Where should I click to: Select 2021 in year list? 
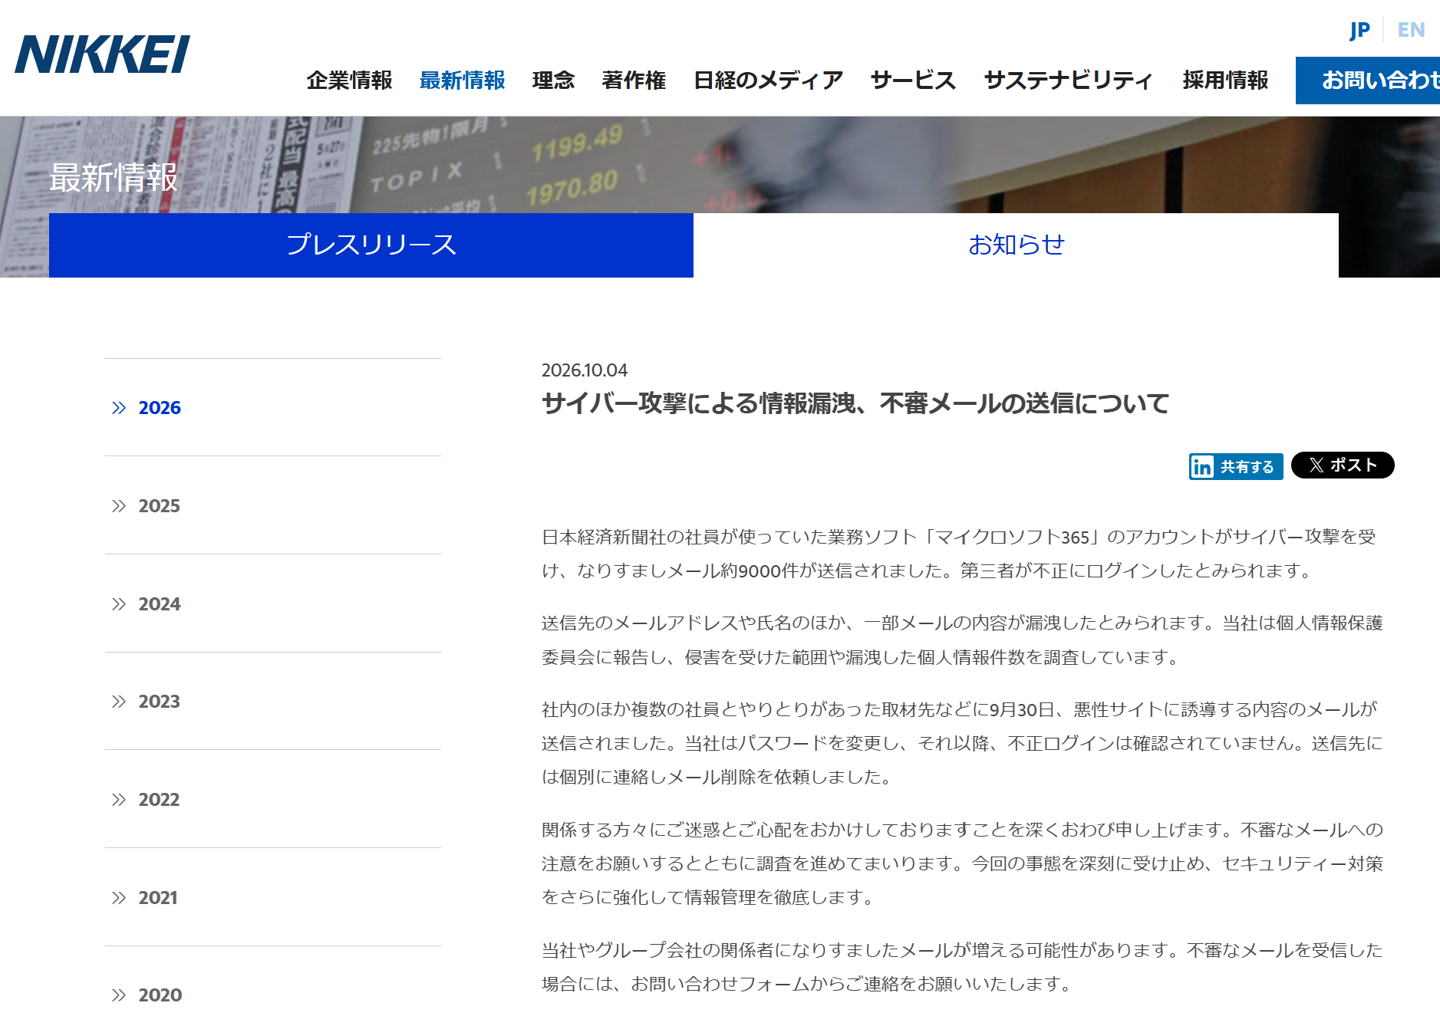pos(273,897)
